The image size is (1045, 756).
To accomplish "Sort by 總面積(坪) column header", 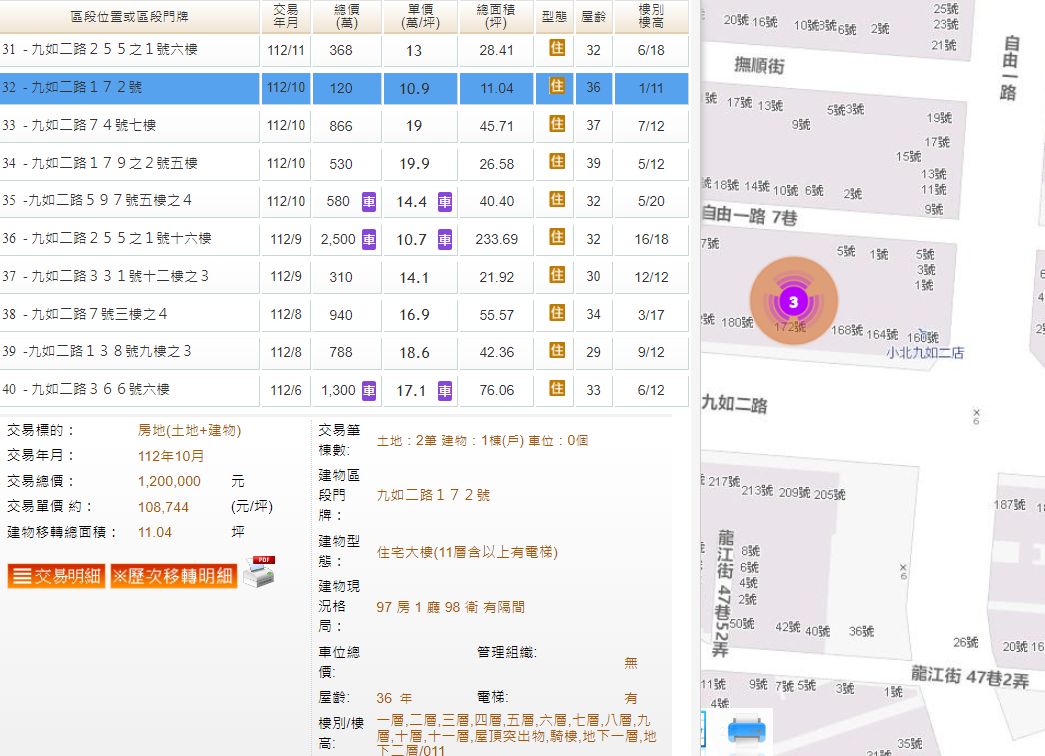I will click(x=496, y=17).
